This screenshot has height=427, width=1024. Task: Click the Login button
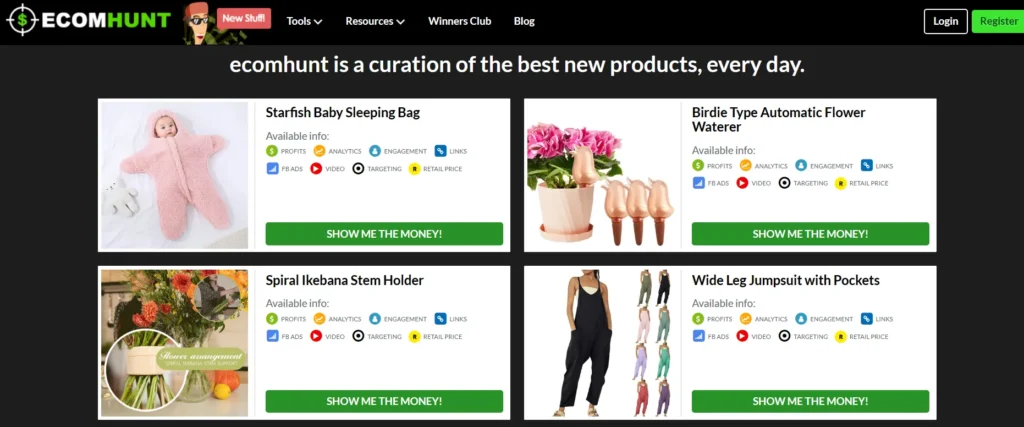pos(945,21)
